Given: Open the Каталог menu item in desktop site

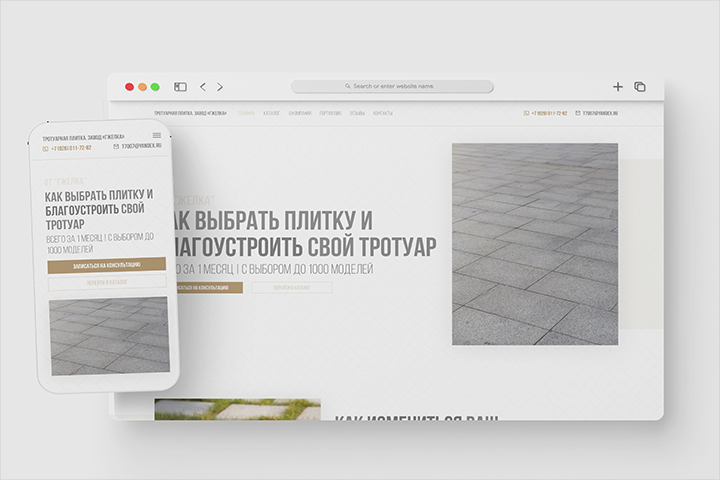Looking at the screenshot, I should click(x=271, y=113).
